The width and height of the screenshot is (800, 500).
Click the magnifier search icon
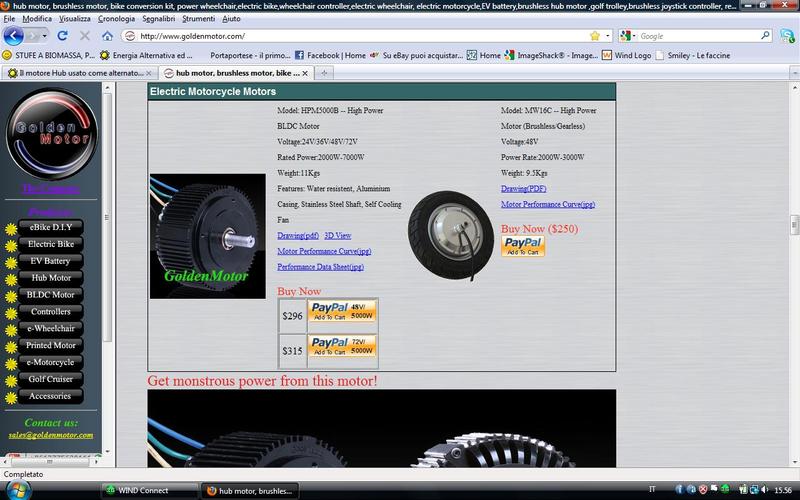(765, 36)
